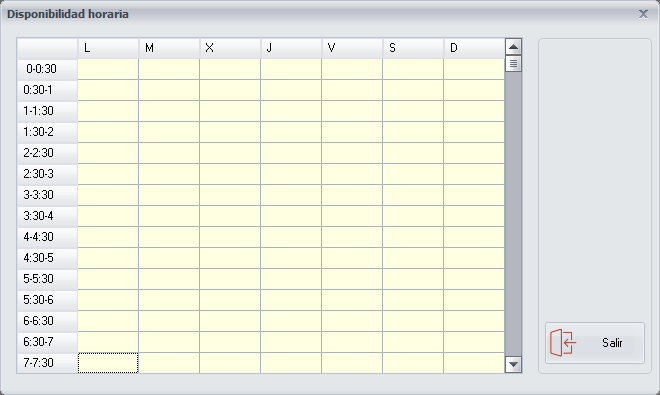Image resolution: width=660 pixels, height=395 pixels.
Task: Select the V column header
Action: (352, 48)
